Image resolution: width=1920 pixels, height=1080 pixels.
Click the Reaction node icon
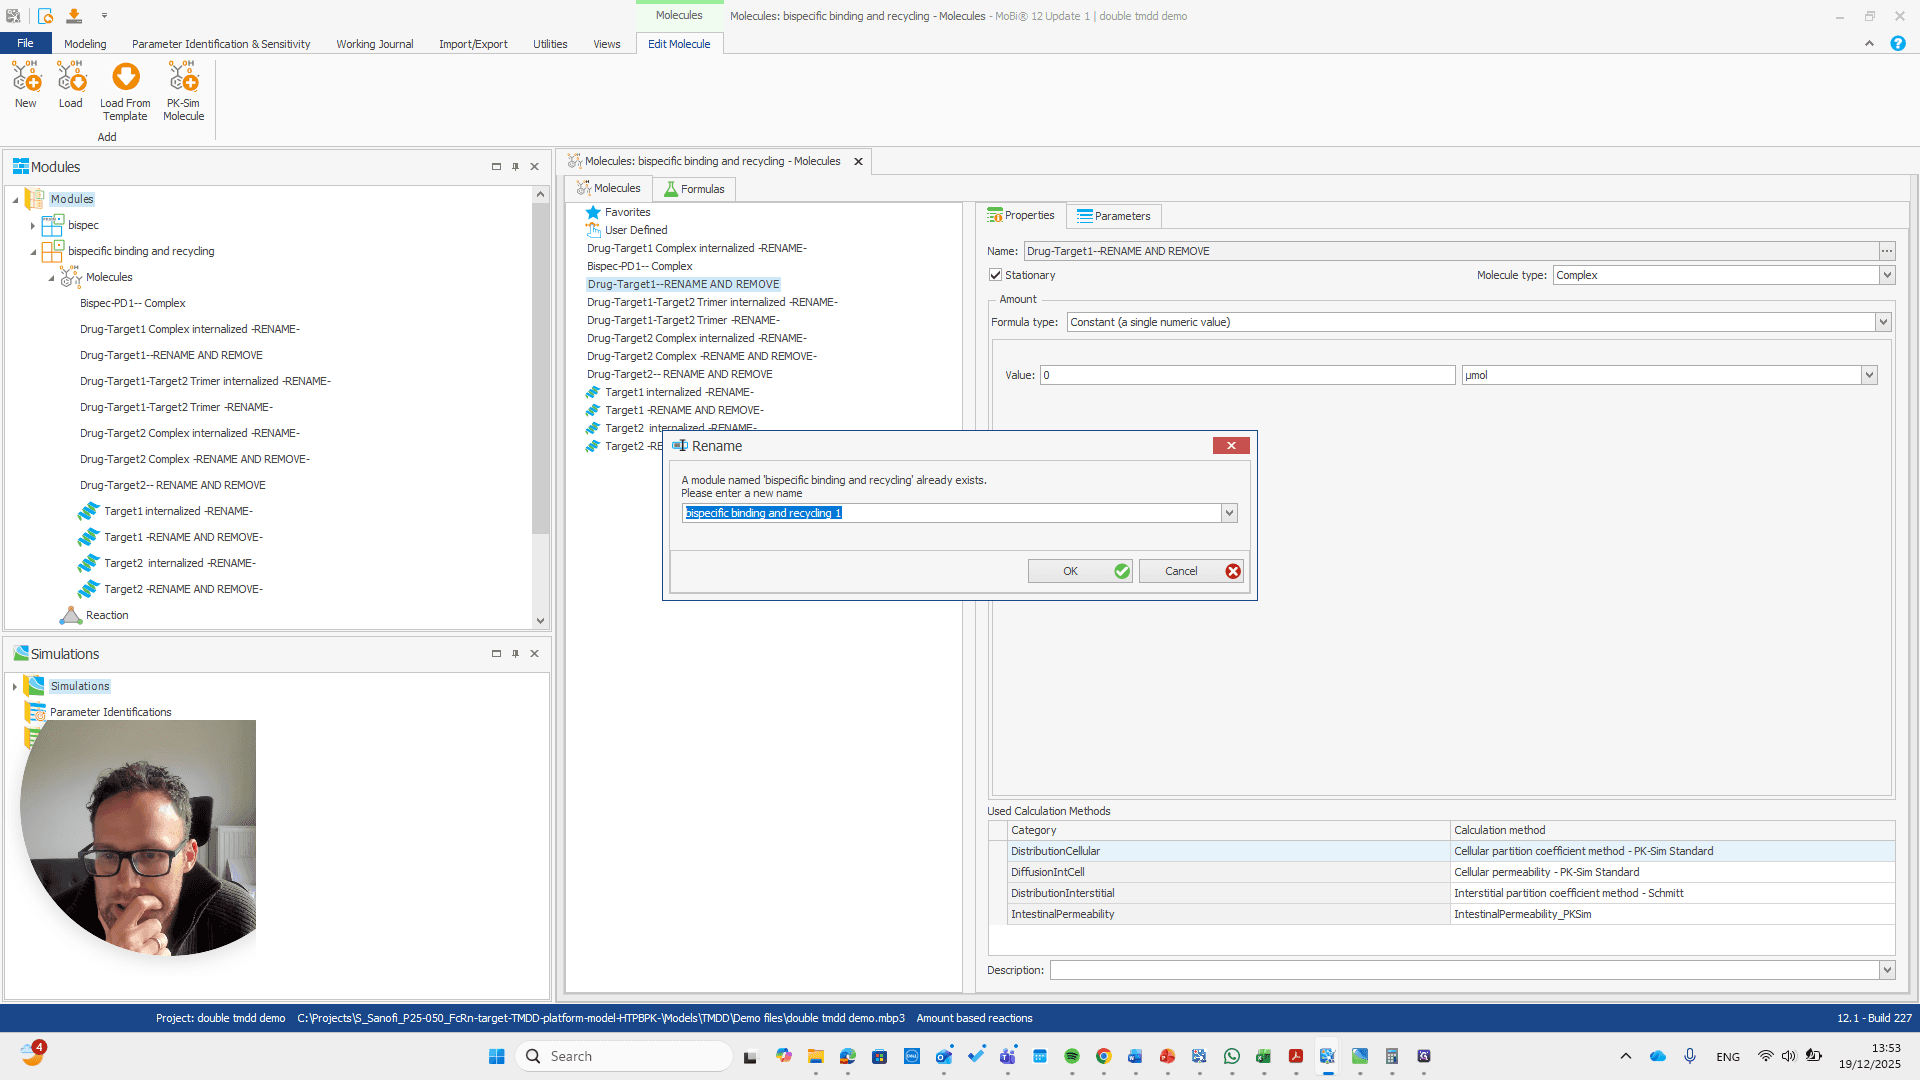(x=71, y=615)
